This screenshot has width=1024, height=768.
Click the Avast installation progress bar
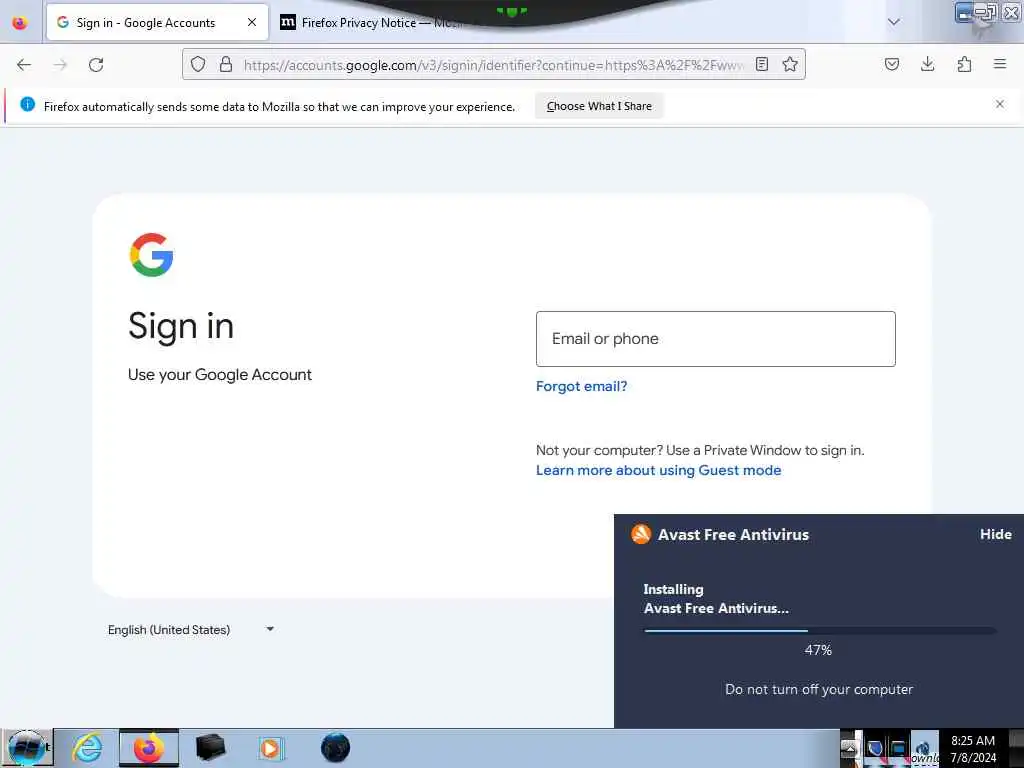click(820, 631)
